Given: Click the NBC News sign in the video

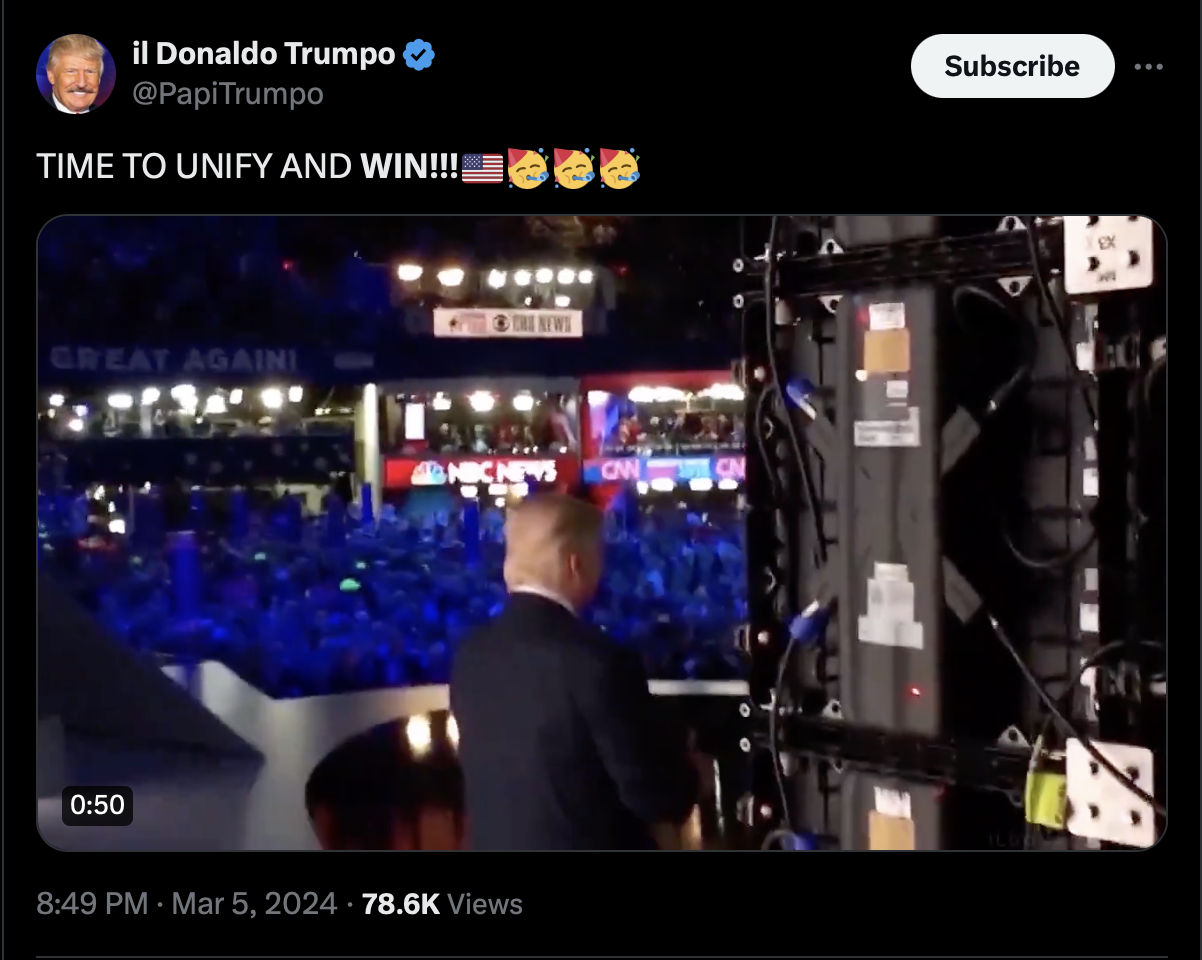Looking at the screenshot, I should (x=484, y=472).
